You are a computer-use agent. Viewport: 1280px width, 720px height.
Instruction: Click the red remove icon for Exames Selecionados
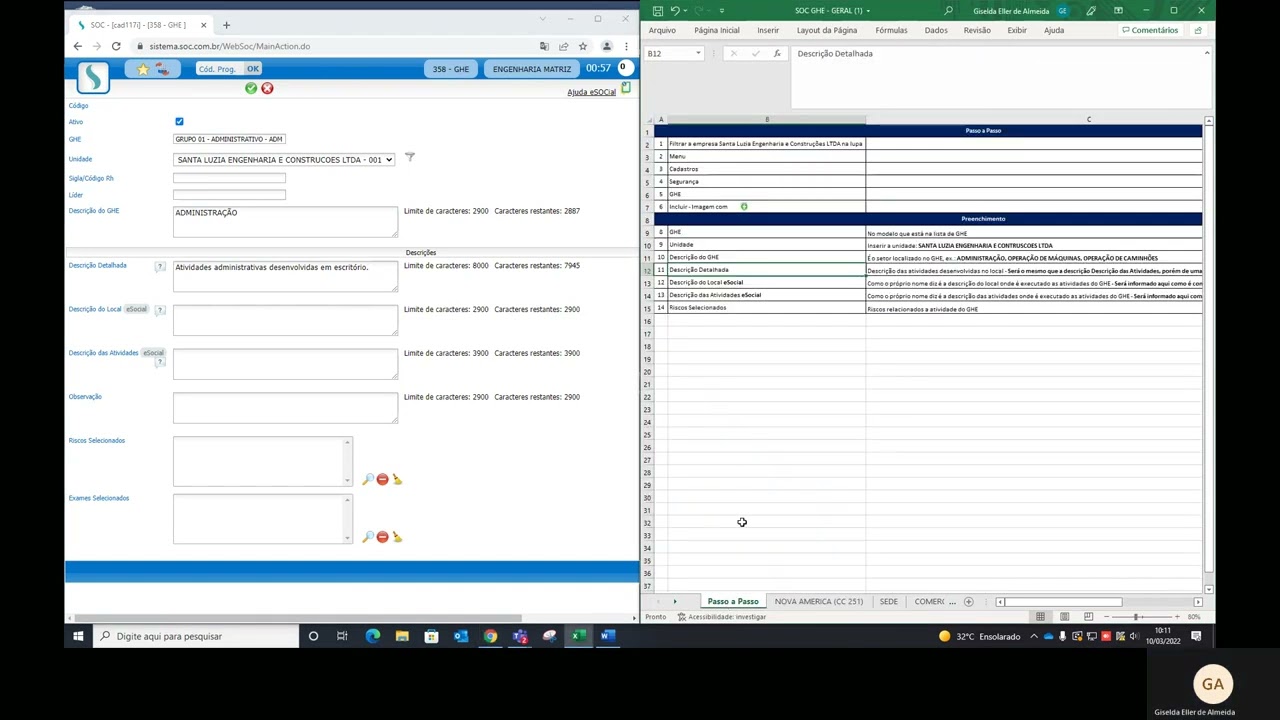coord(382,537)
